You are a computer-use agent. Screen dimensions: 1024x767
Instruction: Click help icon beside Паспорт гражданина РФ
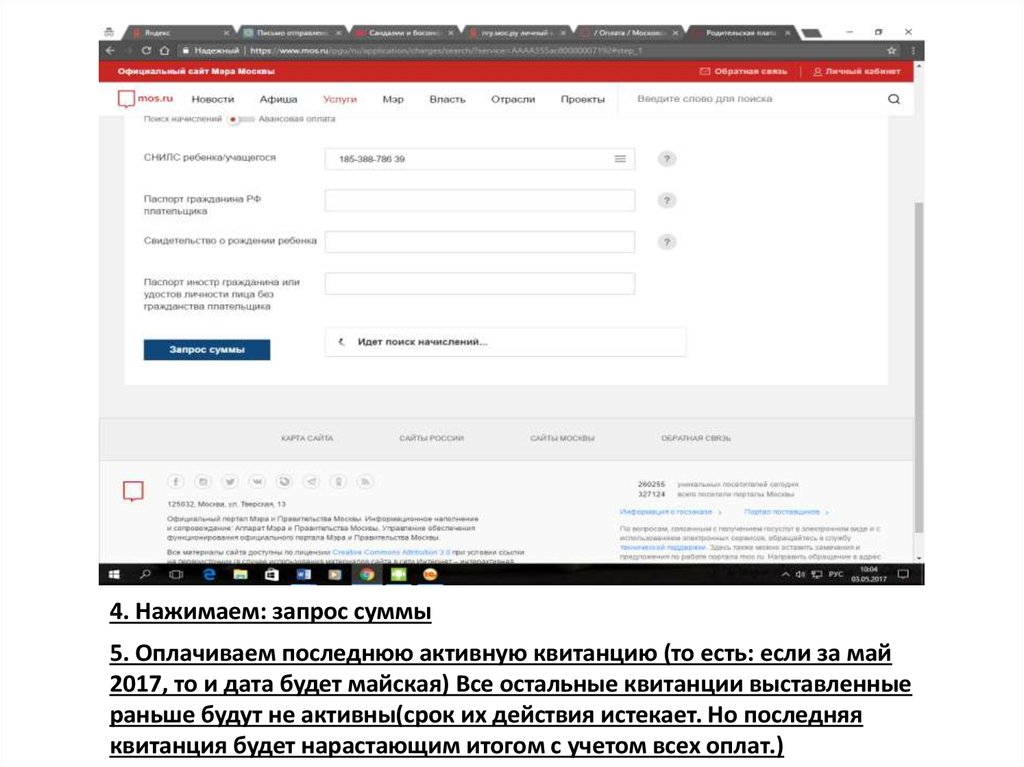click(666, 201)
